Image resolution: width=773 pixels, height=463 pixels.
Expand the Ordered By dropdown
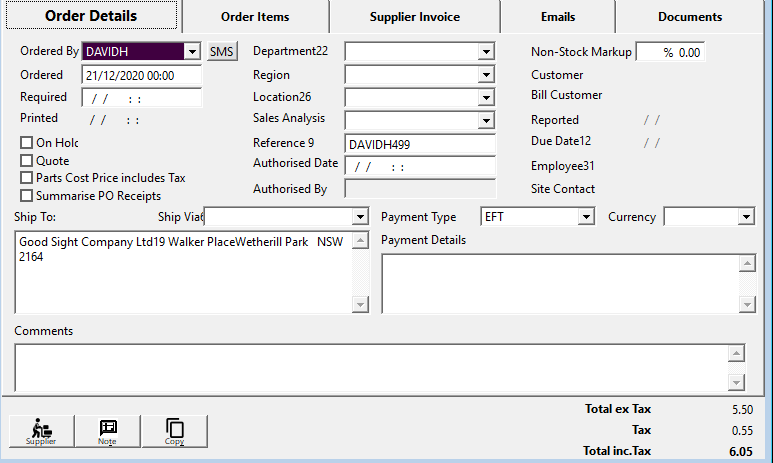click(192, 51)
